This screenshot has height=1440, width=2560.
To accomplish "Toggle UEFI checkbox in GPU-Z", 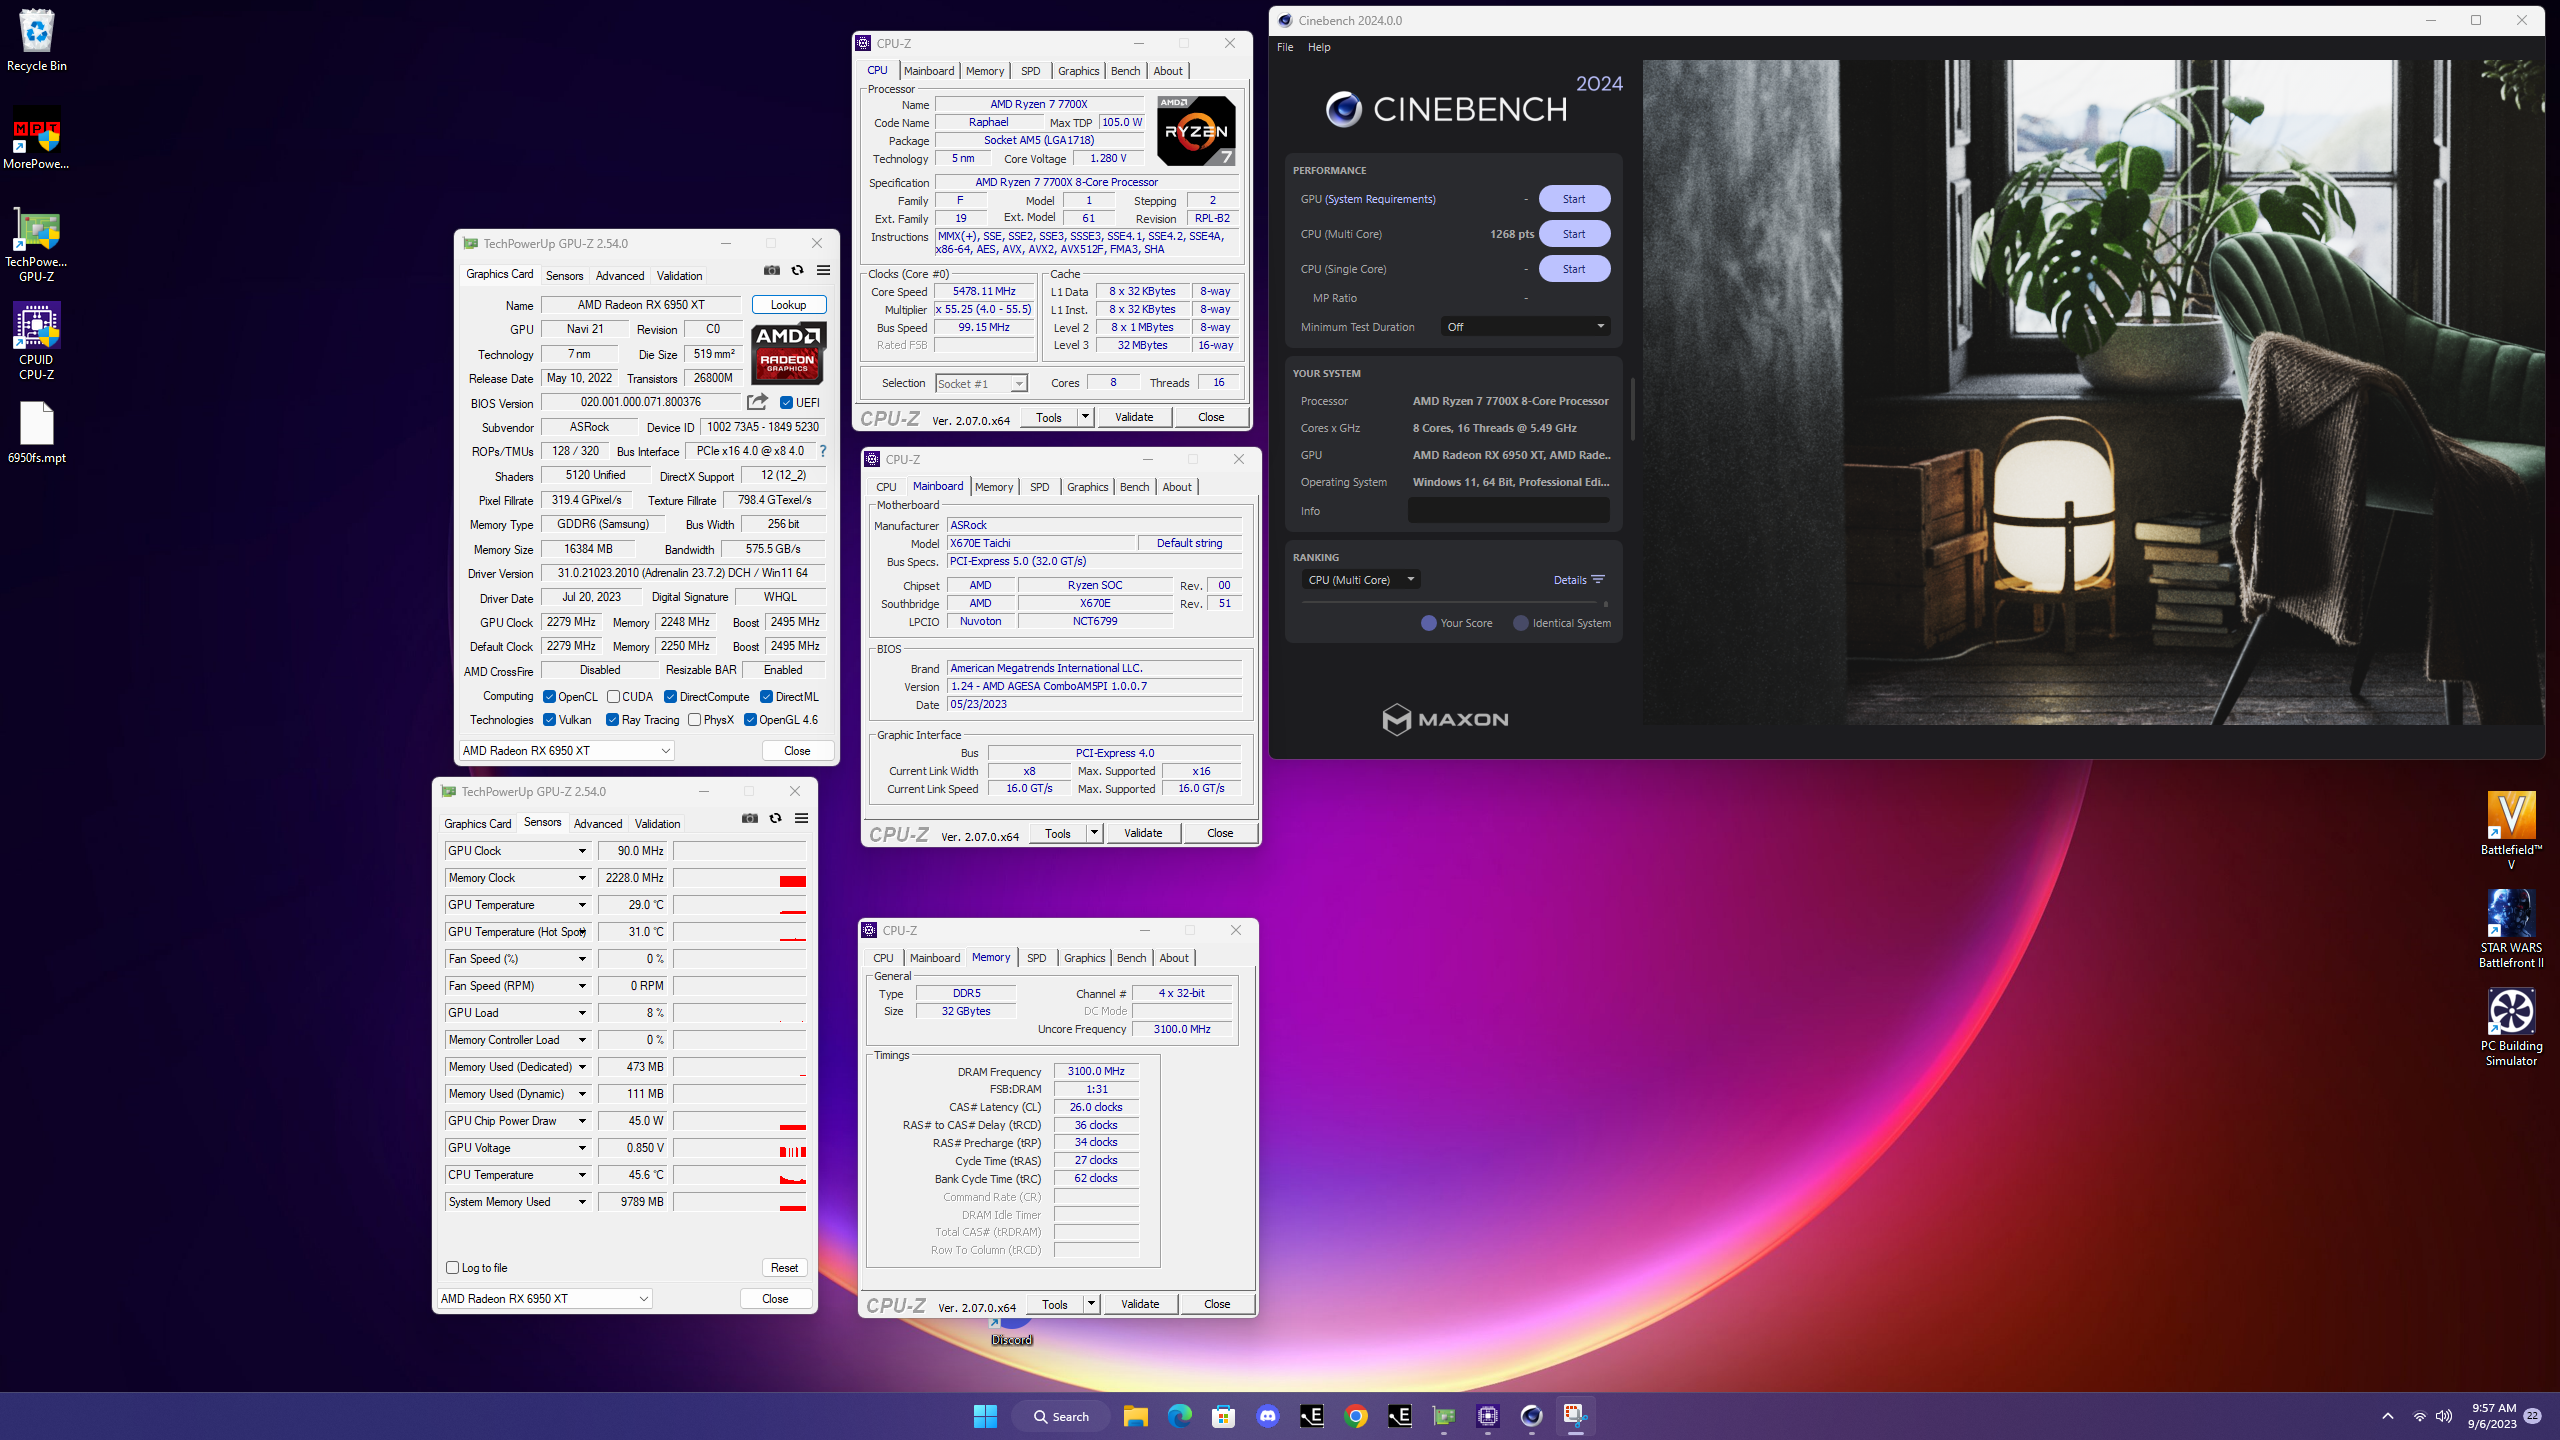I will [x=786, y=403].
